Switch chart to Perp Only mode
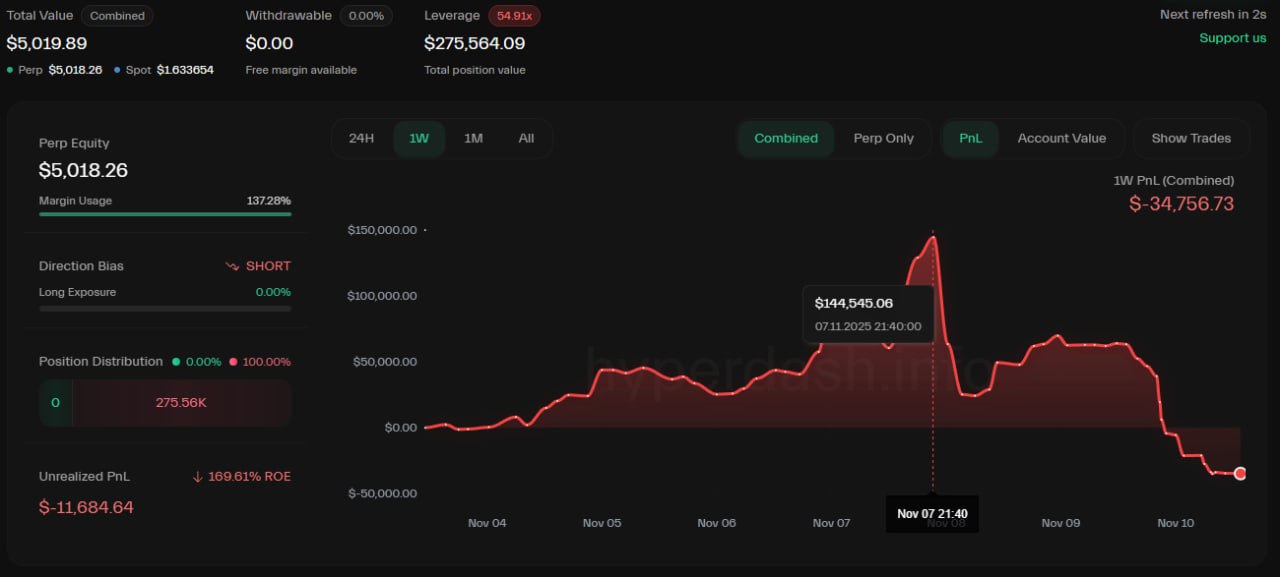This screenshot has height=577, width=1280. point(883,139)
